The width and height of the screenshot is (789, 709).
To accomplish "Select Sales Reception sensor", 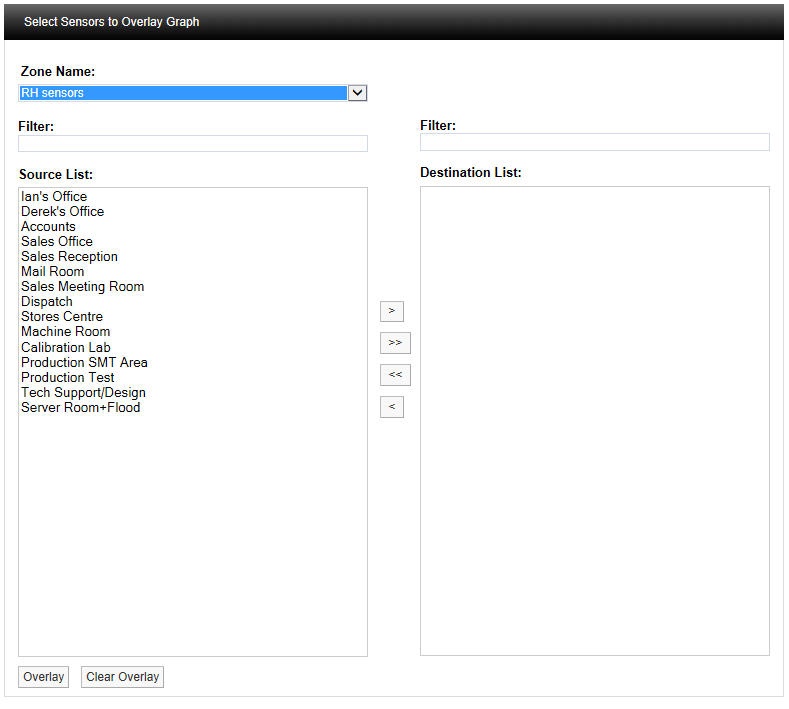I will click(x=69, y=257).
